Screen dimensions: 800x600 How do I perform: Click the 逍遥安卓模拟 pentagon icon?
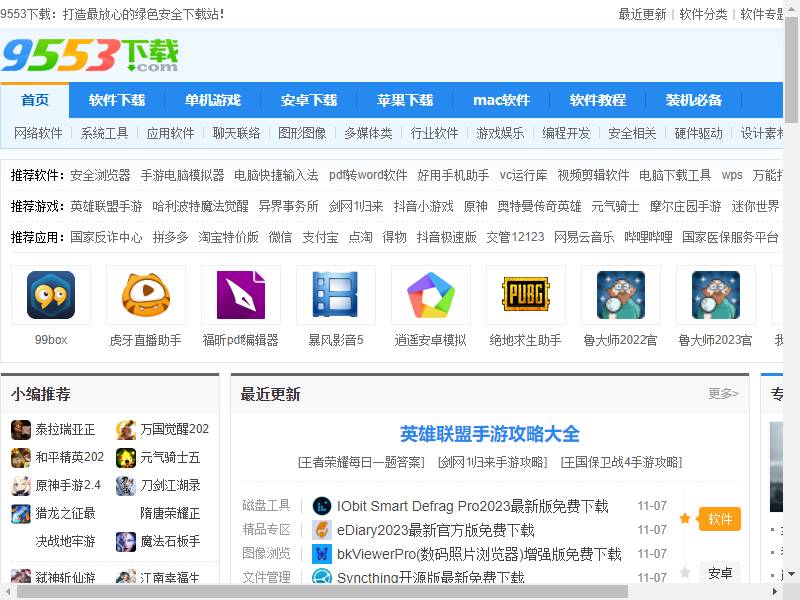tap(431, 295)
